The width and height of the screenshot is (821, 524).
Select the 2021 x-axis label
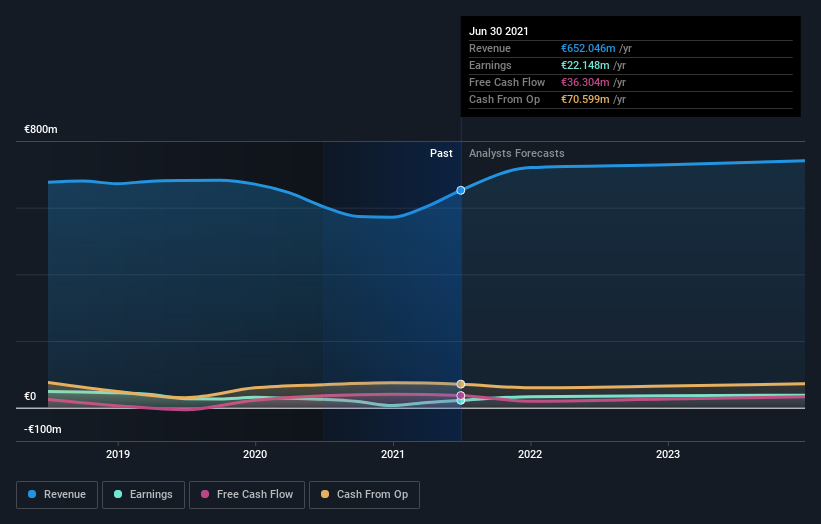tap(393, 454)
